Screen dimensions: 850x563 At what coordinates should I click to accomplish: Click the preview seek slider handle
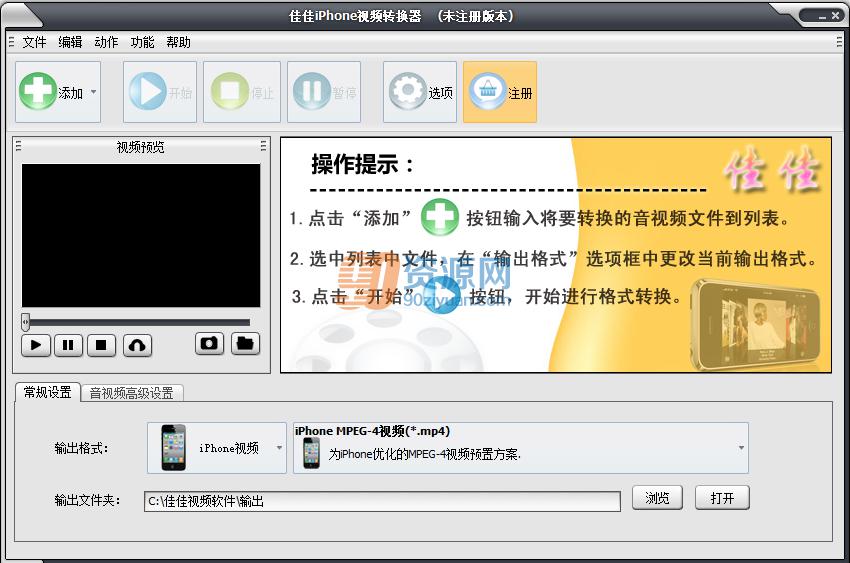tap(25, 322)
